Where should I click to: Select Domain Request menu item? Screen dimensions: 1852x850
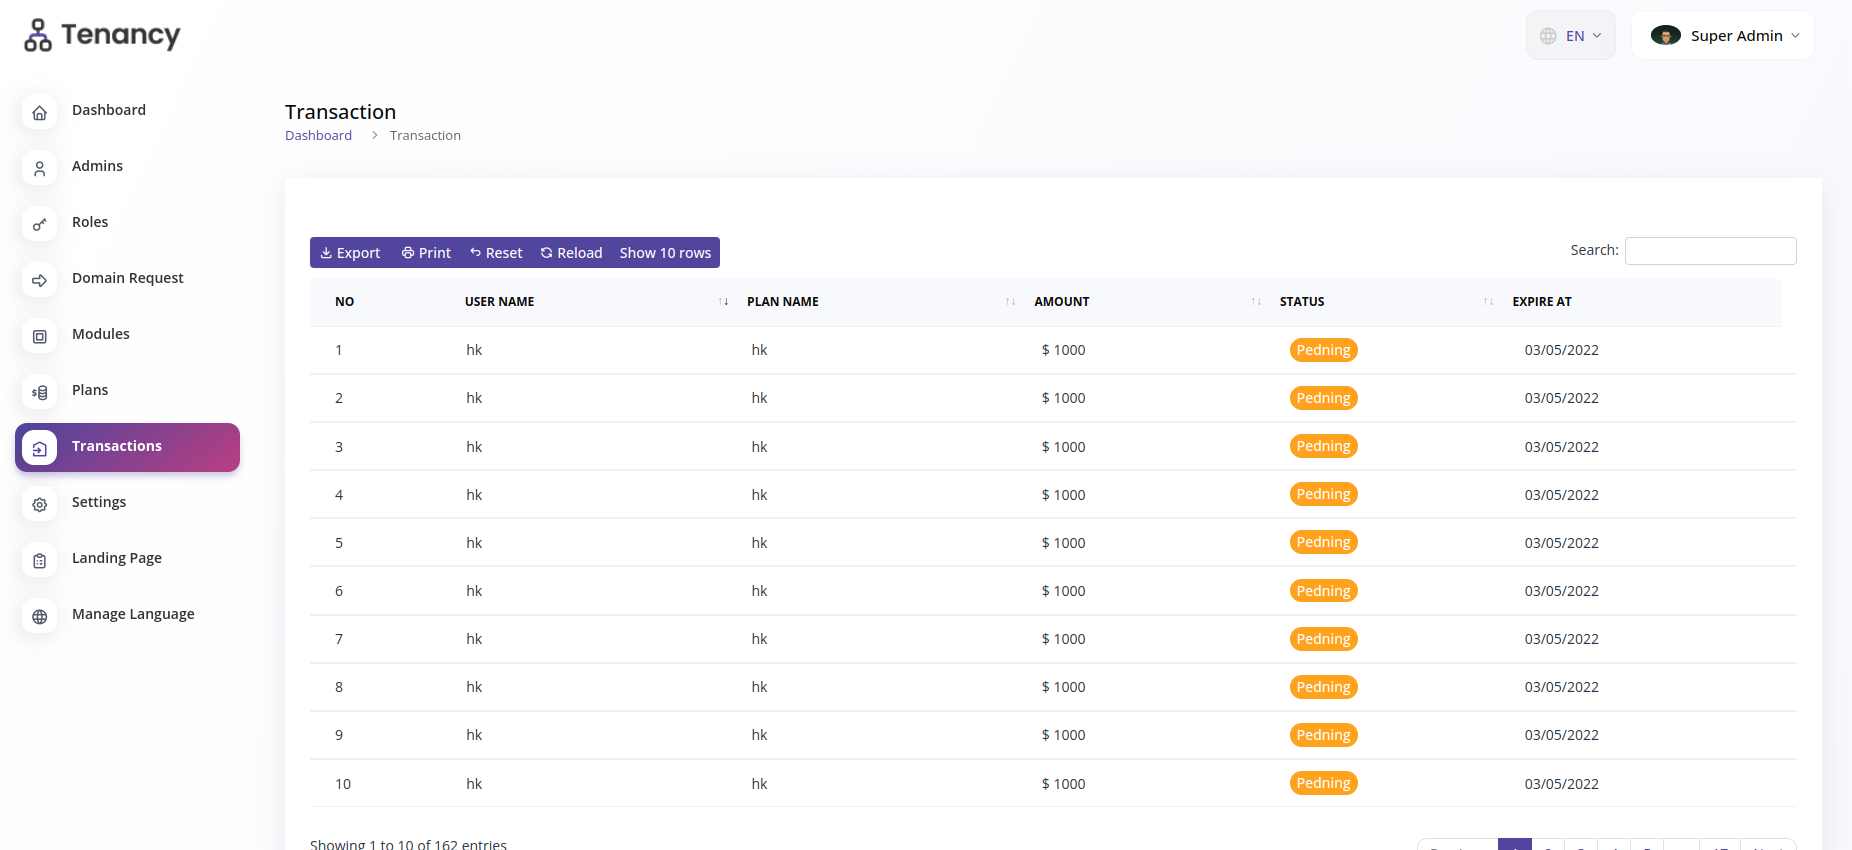pos(128,278)
